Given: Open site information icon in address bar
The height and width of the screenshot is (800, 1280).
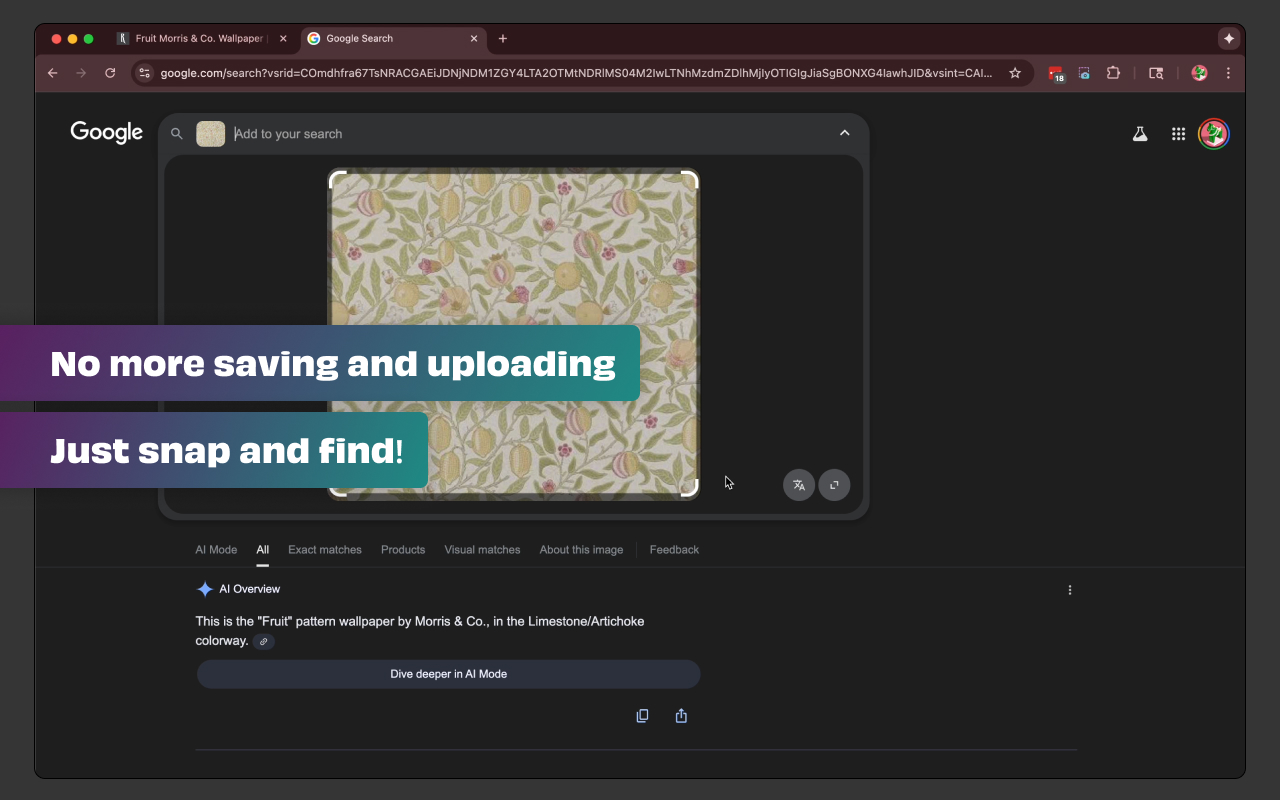Looking at the screenshot, I should point(144,73).
